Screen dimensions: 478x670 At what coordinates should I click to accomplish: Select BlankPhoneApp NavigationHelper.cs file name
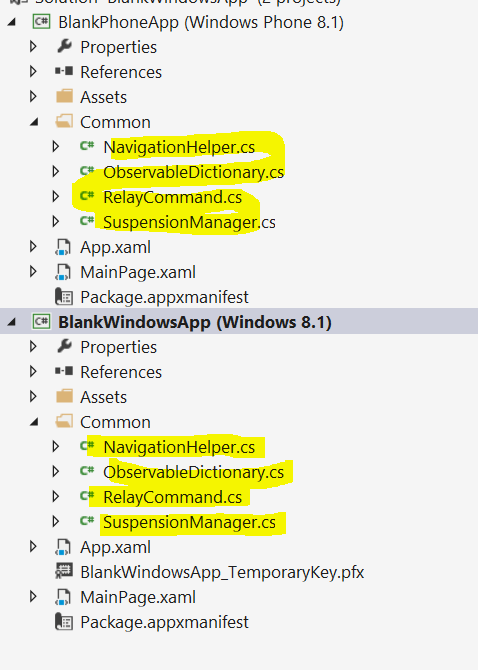[179, 147]
